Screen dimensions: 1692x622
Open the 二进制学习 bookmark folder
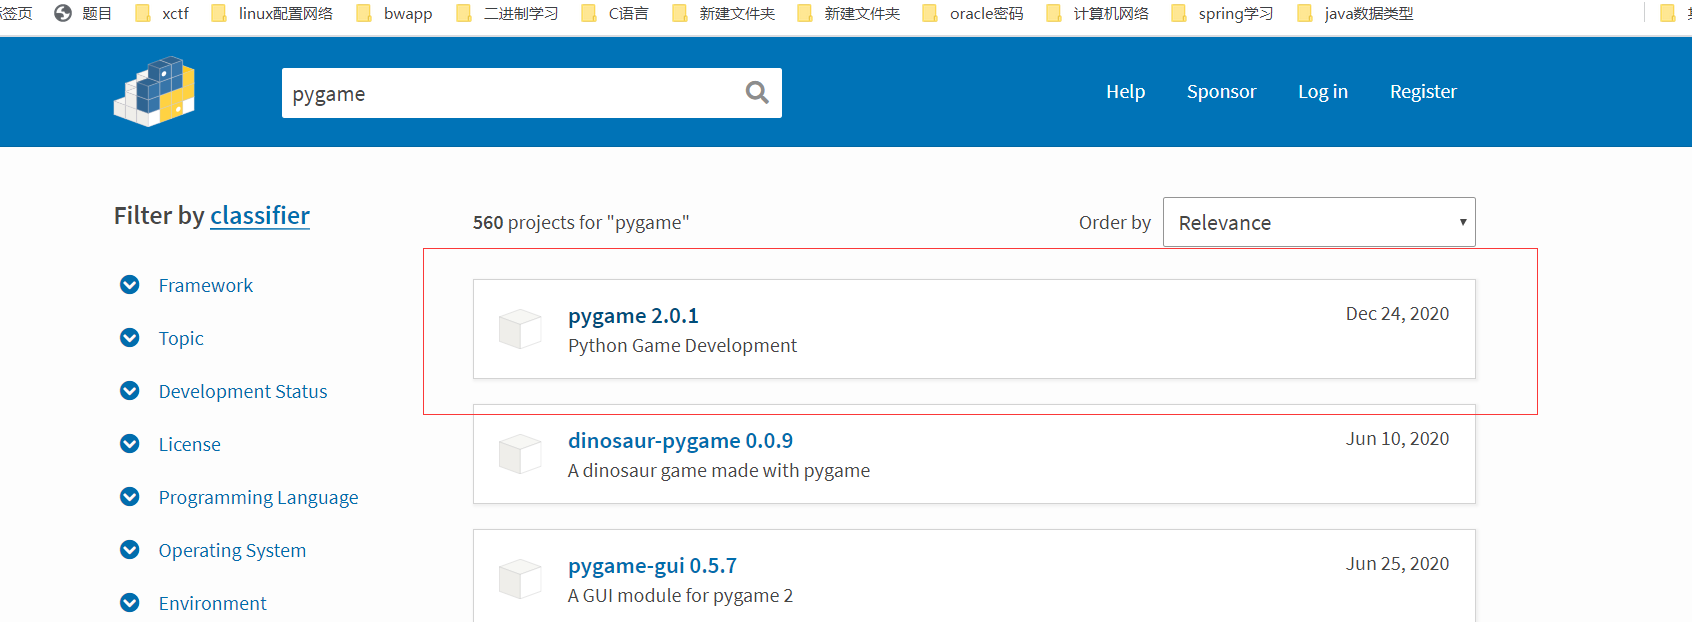pos(507,13)
